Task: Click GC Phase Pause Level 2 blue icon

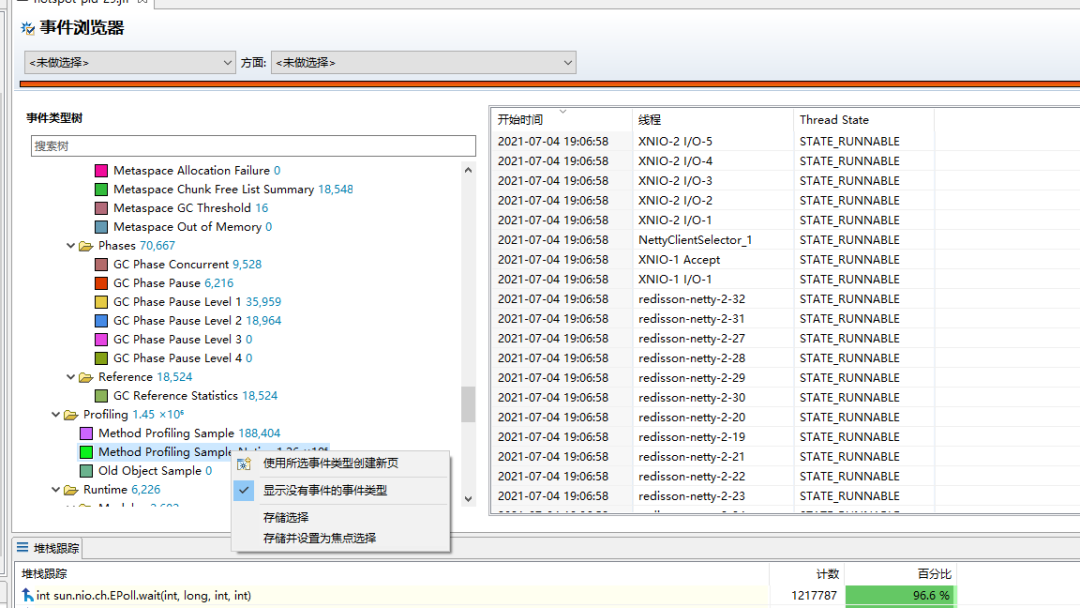Action: pyautogui.click(x=101, y=321)
